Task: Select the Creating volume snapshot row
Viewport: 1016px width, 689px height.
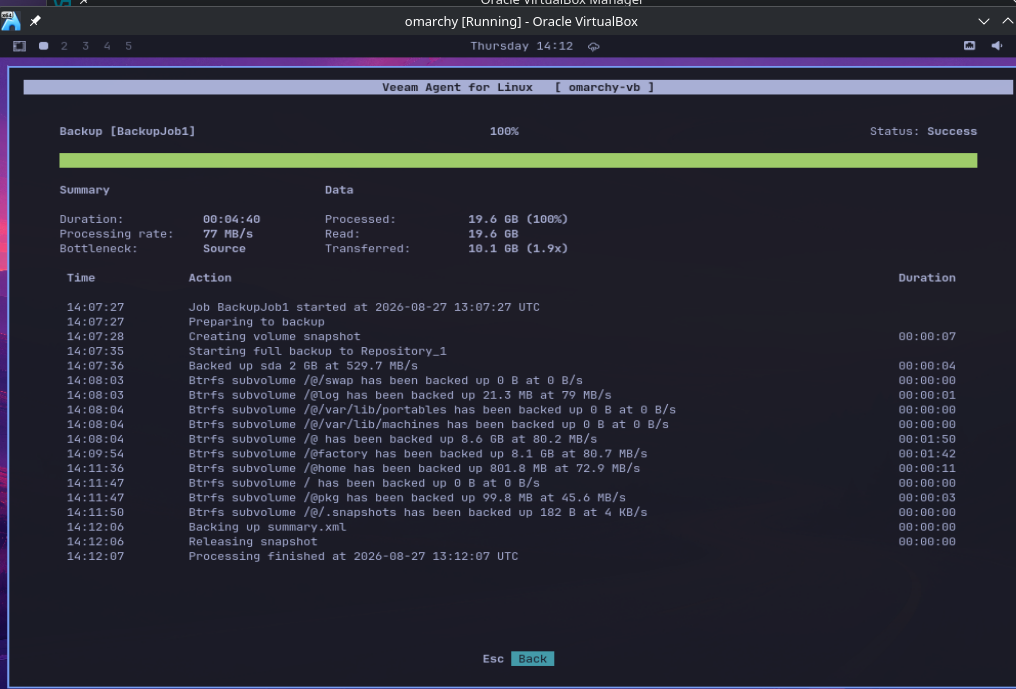Action: click(x=511, y=336)
